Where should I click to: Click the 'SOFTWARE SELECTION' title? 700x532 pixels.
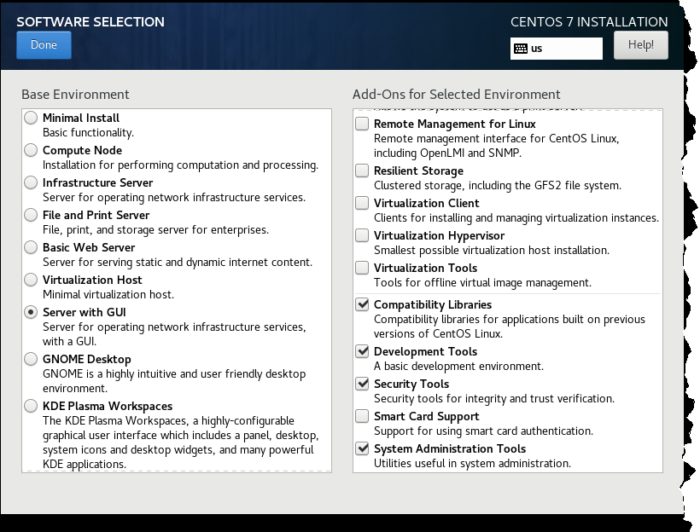coord(91,22)
